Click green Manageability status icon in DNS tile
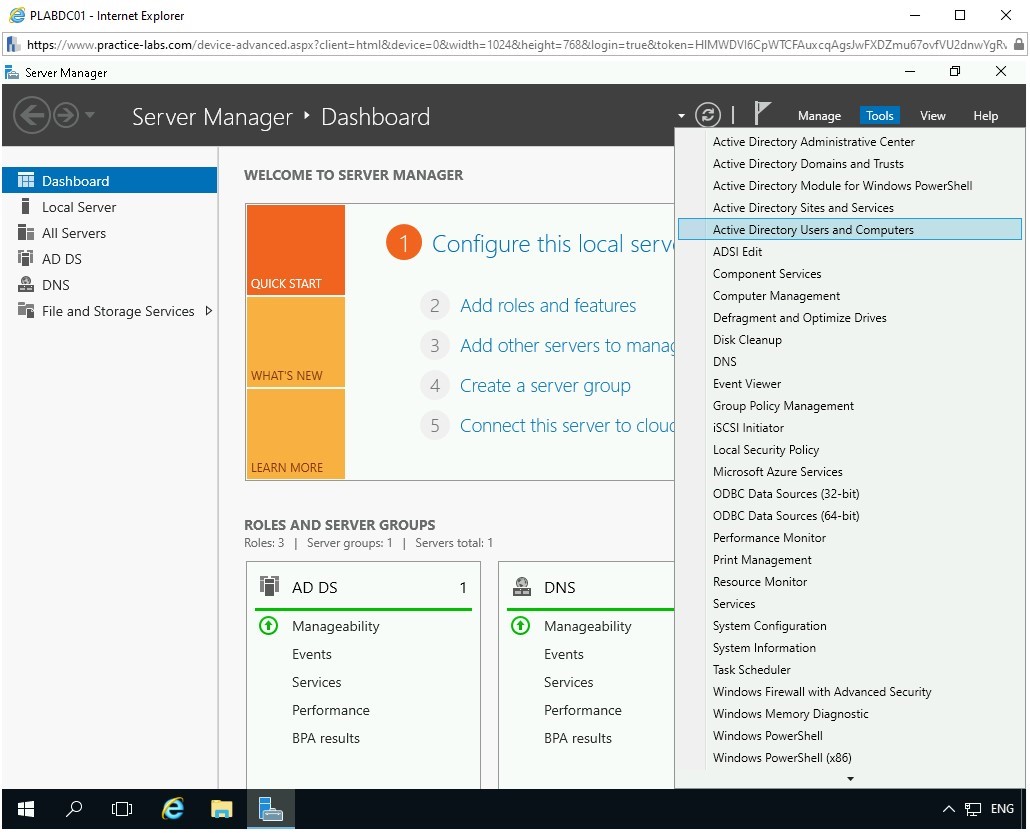The width and height of the screenshot is (1030, 833). click(x=520, y=625)
